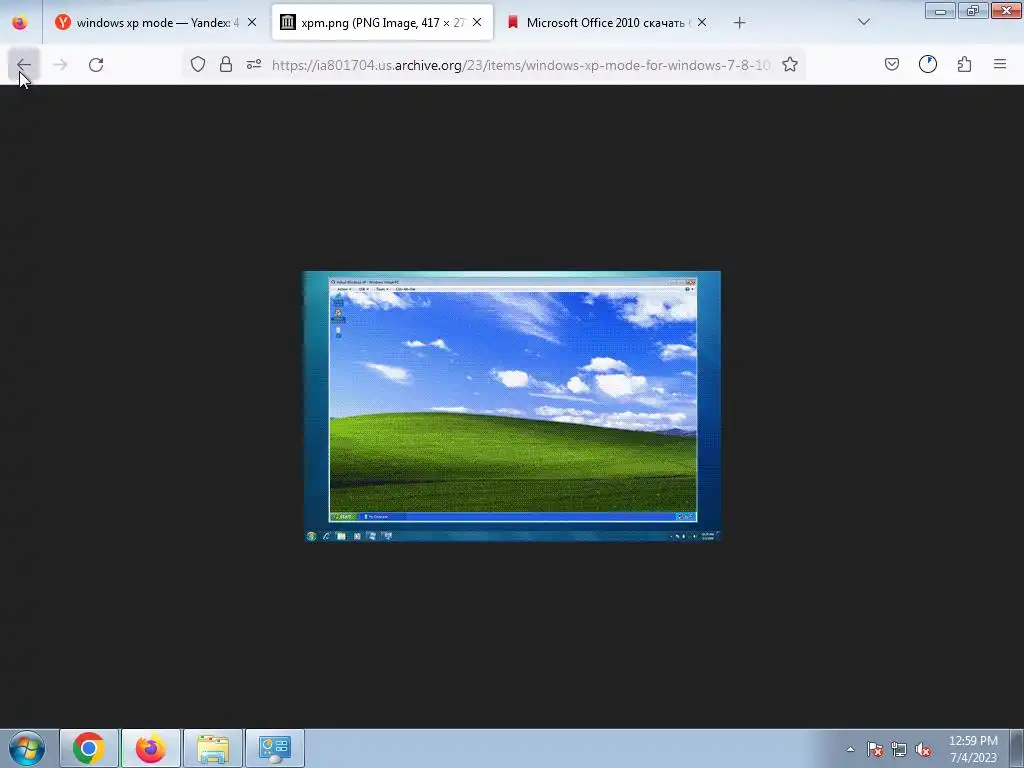
Task: Open Windows Explorer from the taskbar
Action: click(213, 748)
